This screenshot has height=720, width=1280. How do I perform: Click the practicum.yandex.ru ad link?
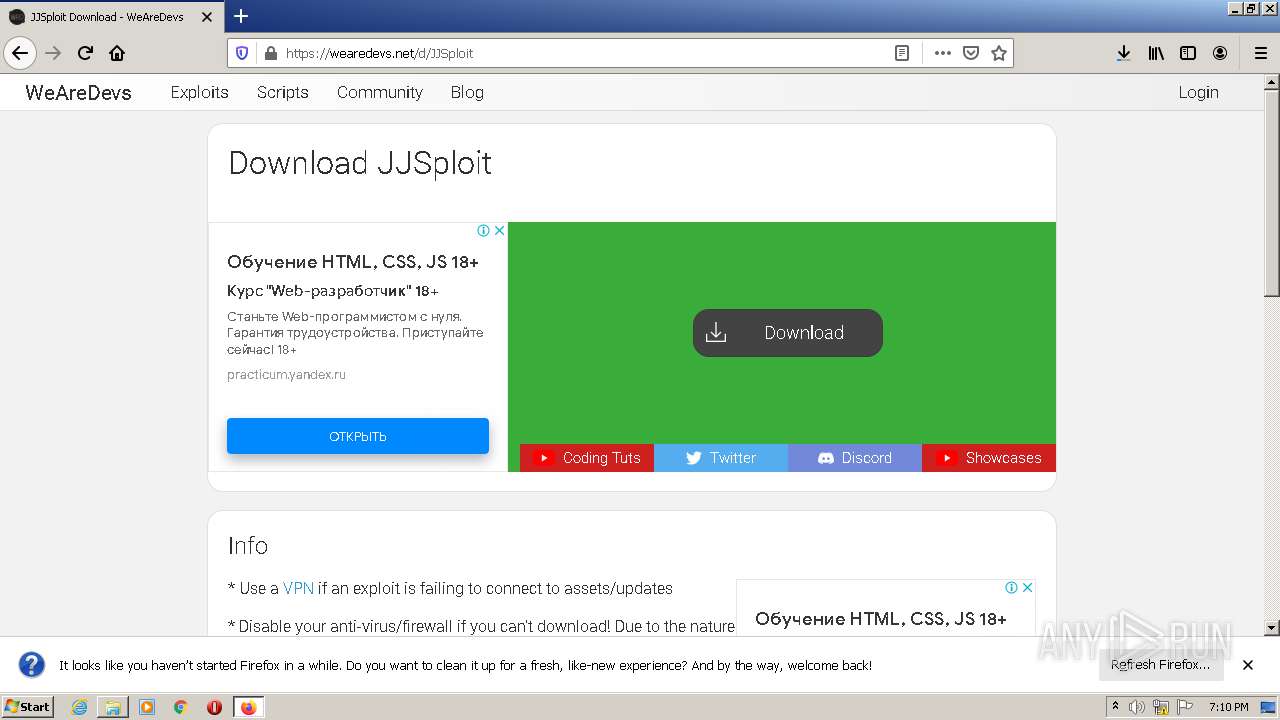tap(286, 374)
